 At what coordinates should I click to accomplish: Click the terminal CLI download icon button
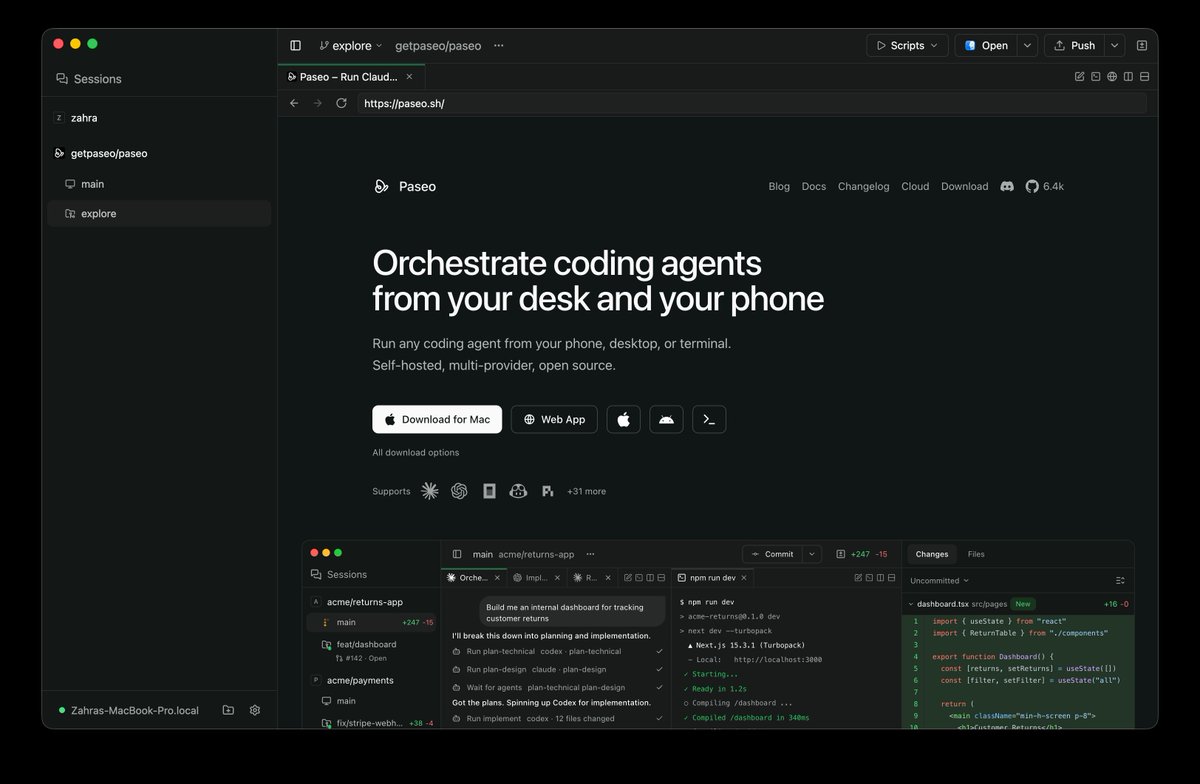(709, 419)
